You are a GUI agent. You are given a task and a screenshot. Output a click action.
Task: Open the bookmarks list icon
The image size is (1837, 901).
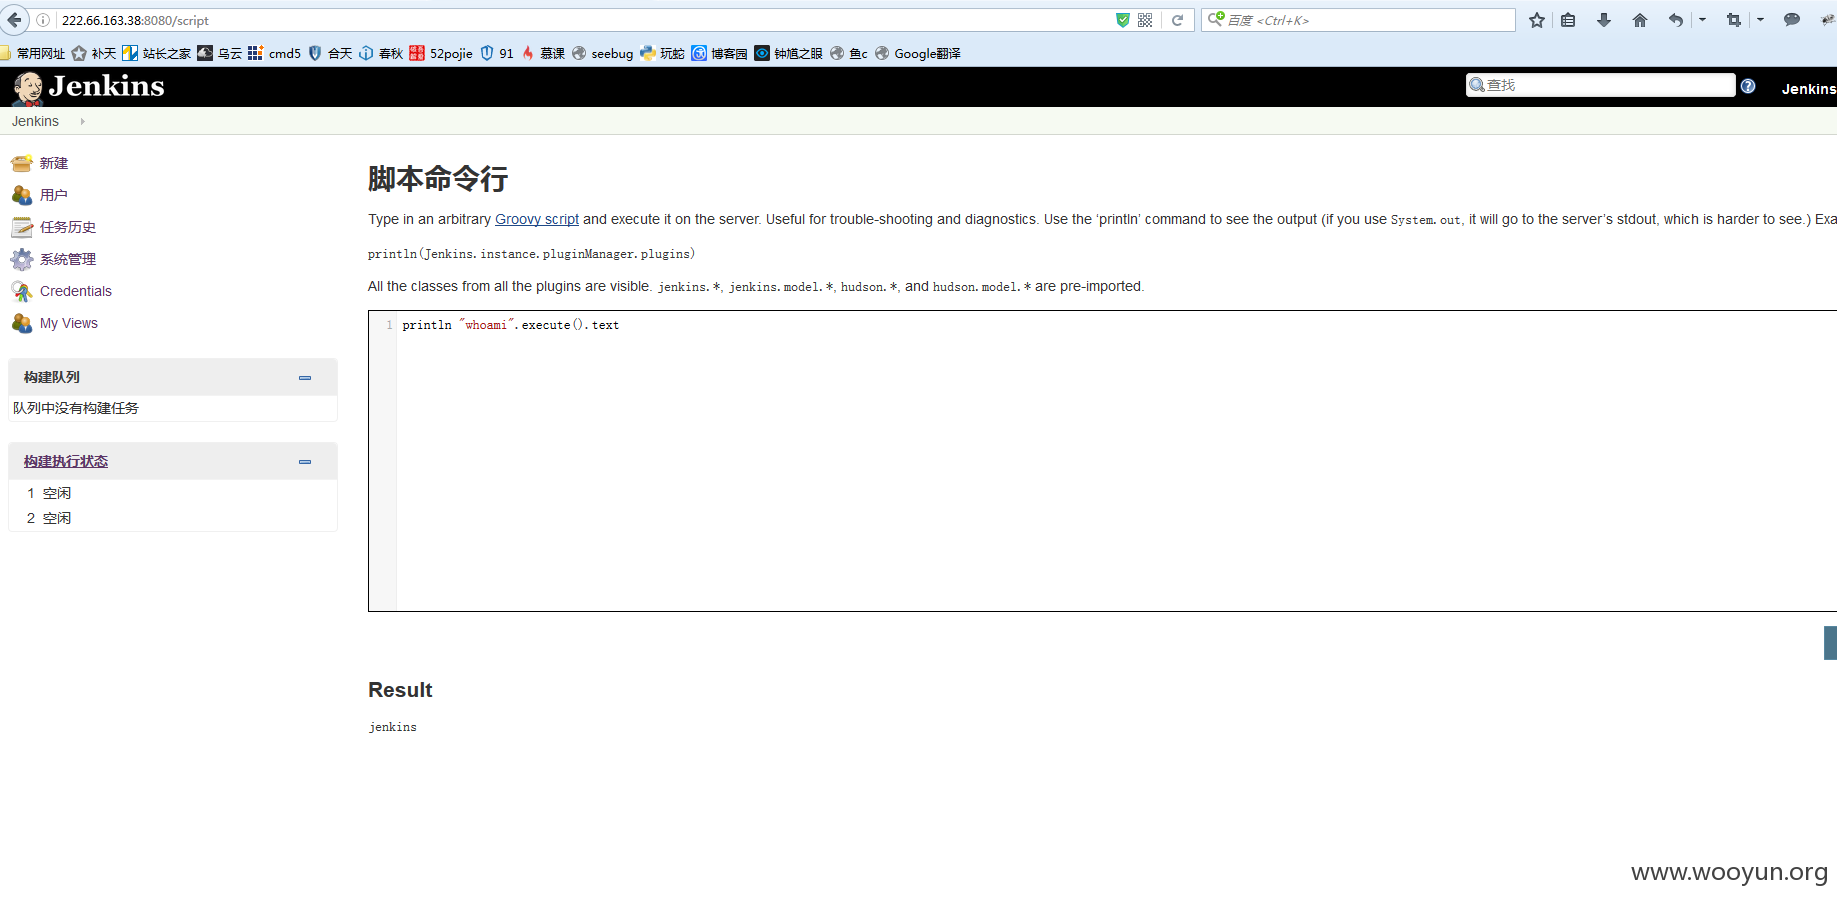tap(1568, 20)
